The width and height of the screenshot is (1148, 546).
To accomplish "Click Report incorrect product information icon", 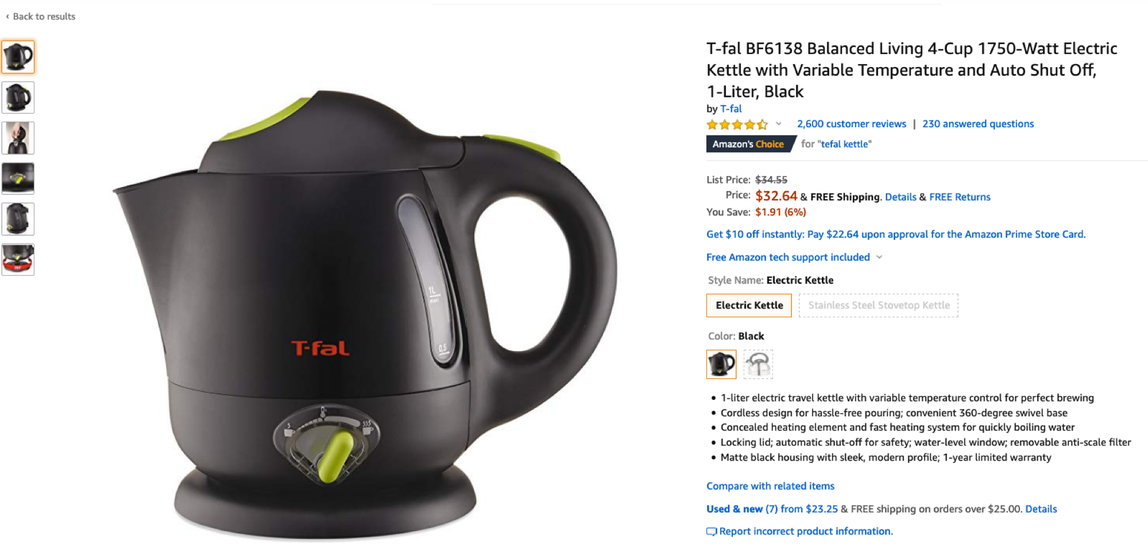I will (712, 531).
